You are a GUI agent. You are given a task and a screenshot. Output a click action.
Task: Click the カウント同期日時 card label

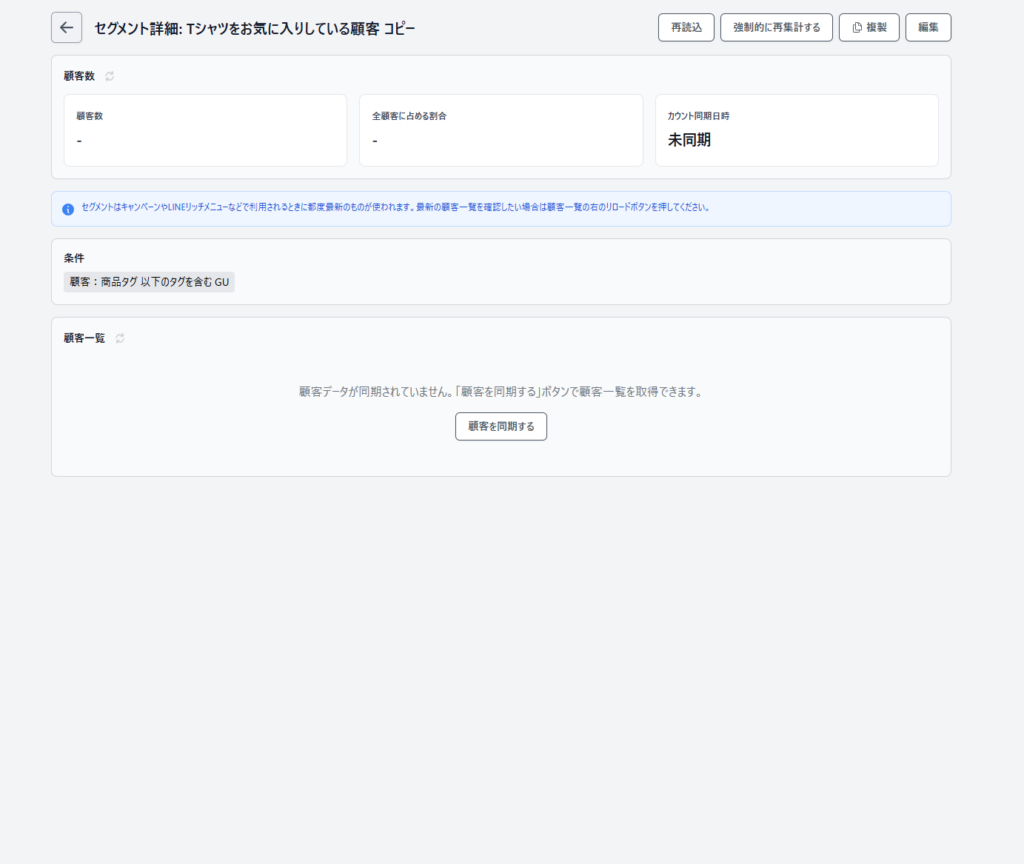tap(698, 116)
